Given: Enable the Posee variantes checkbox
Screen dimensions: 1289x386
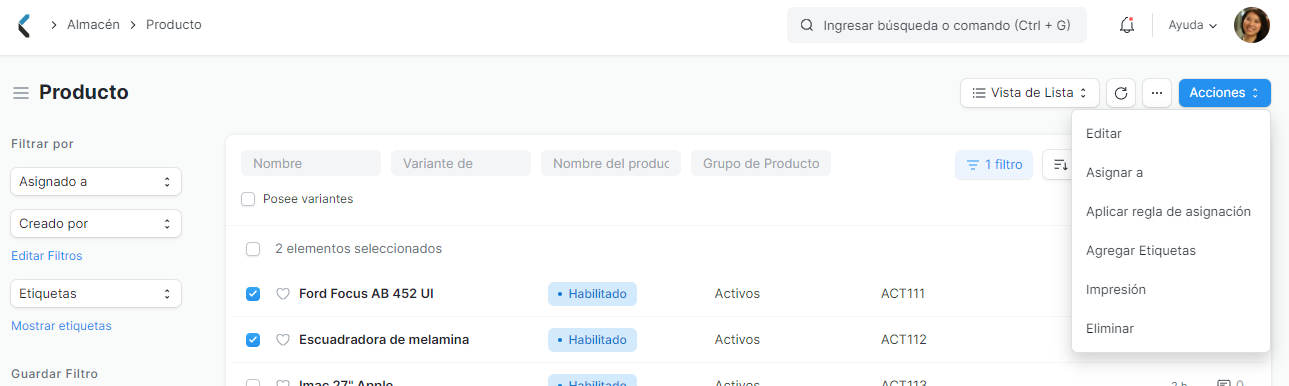Looking at the screenshot, I should point(248,199).
